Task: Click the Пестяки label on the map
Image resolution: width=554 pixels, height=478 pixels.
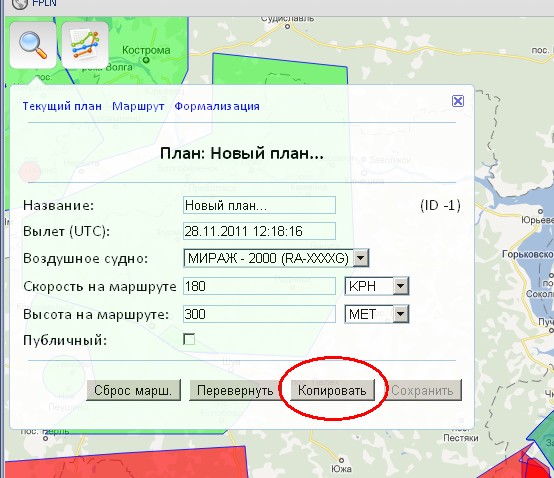Action: 461,438
